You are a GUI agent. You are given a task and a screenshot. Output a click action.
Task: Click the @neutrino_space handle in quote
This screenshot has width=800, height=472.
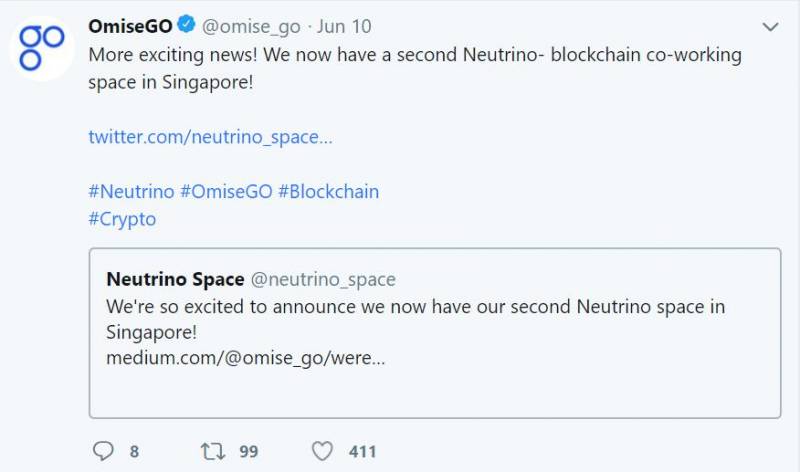322,279
